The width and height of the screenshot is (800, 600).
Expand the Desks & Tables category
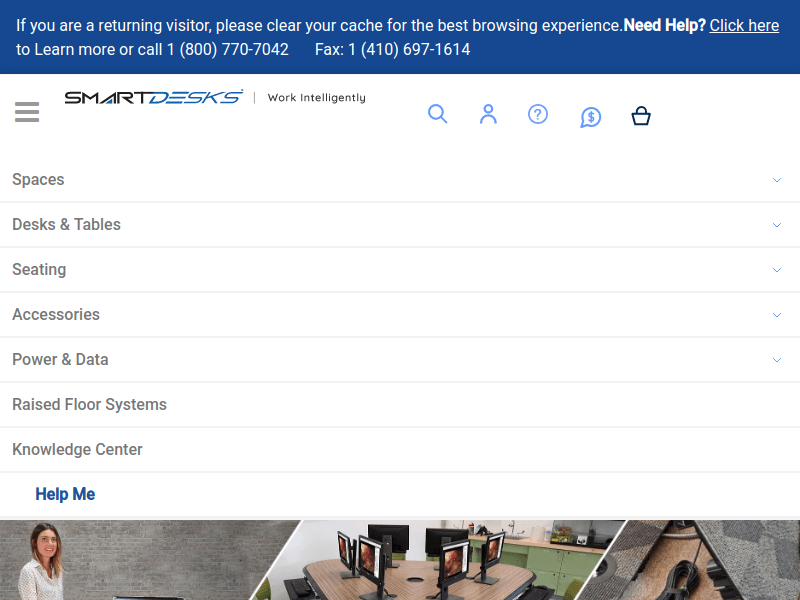point(66,224)
